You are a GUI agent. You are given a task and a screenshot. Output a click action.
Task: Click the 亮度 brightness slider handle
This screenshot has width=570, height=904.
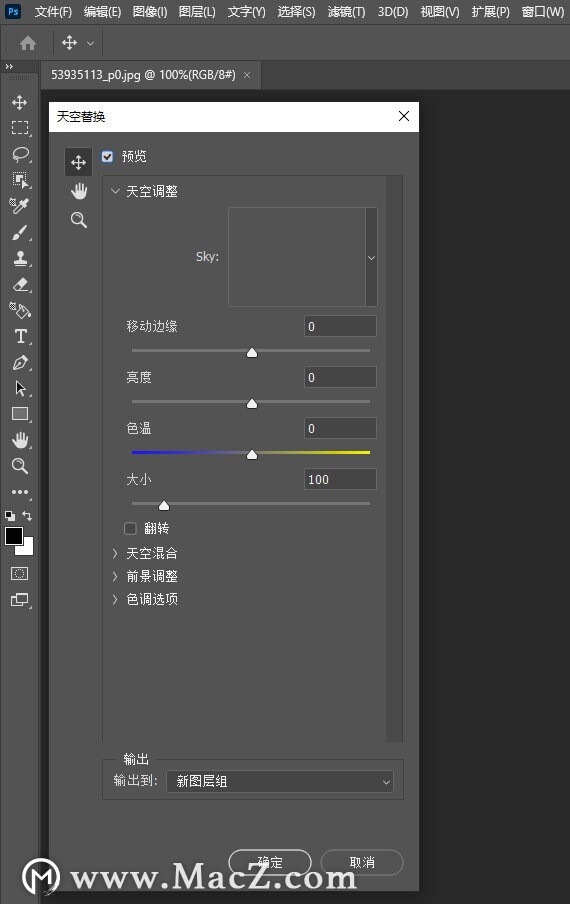coord(252,404)
